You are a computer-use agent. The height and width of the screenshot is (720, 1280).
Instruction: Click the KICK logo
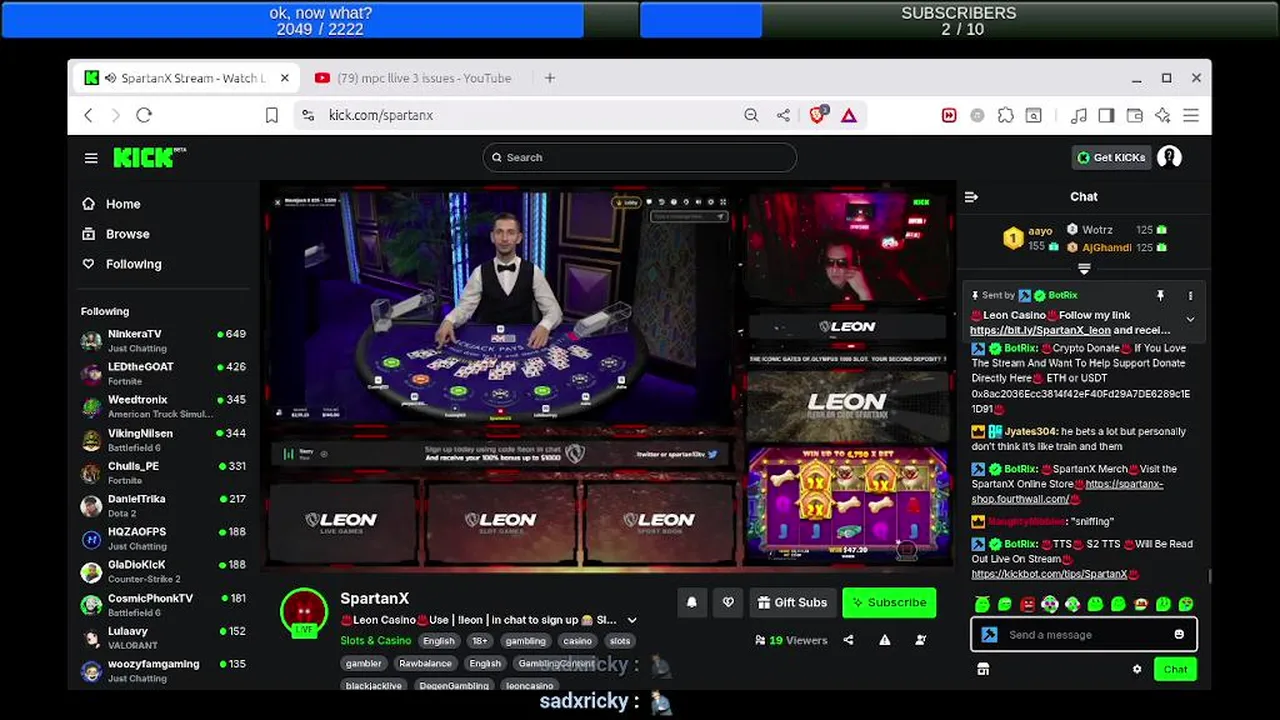tap(149, 157)
